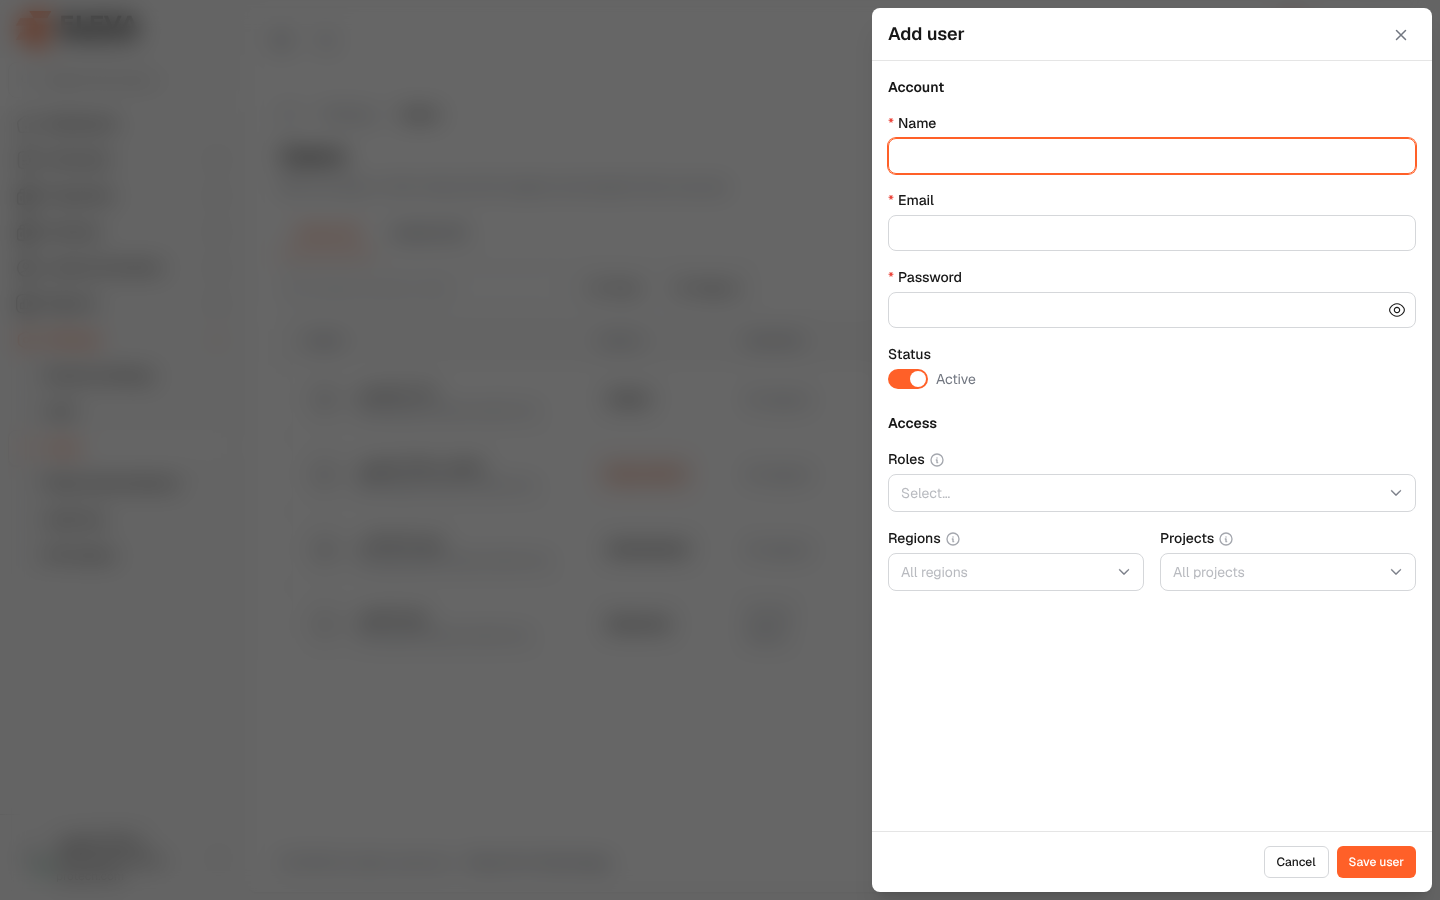Click into the Email input field
The height and width of the screenshot is (900, 1440).
[x=1152, y=233]
